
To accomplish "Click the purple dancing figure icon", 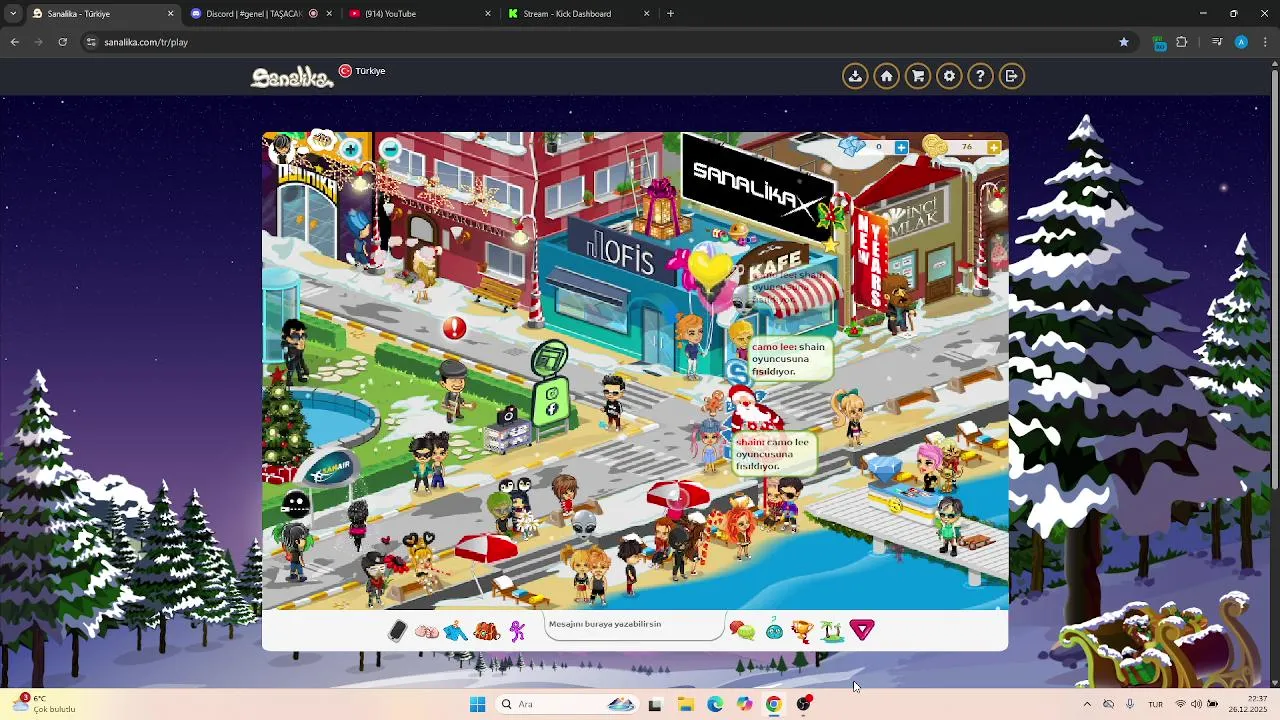I will tap(517, 631).
